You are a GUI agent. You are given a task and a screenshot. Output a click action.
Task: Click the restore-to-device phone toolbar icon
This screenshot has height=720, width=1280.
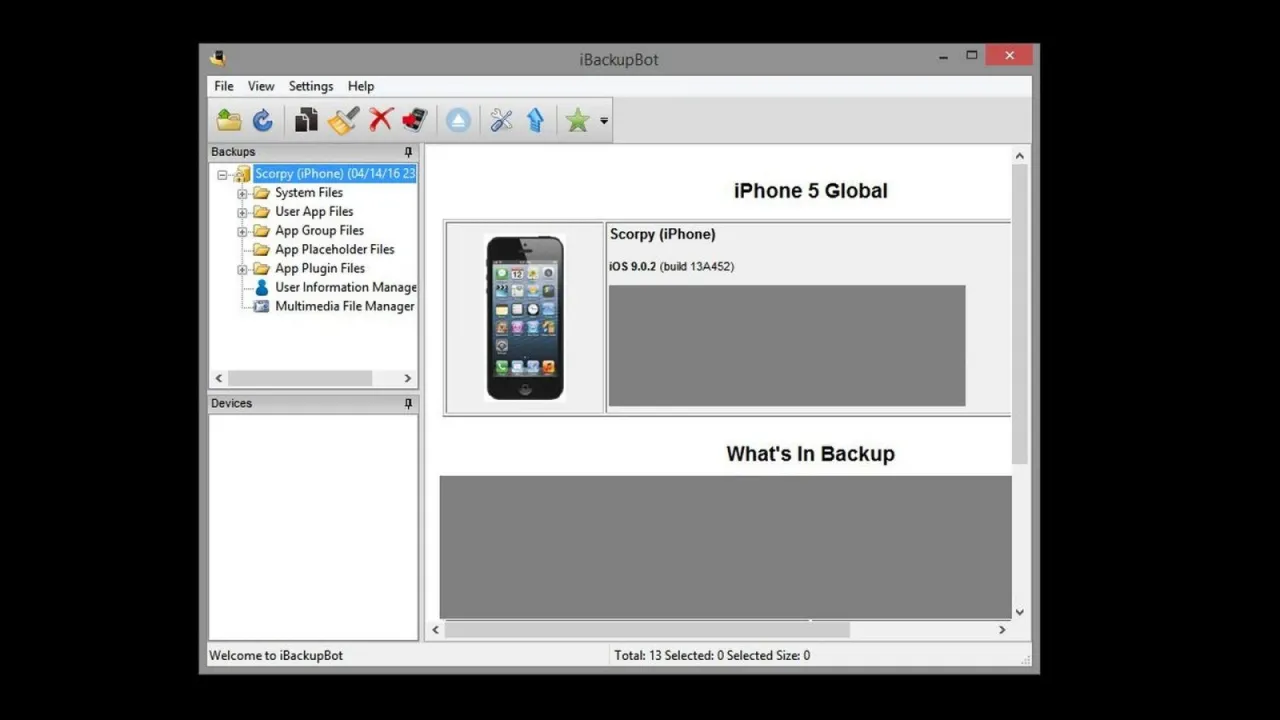(x=415, y=121)
